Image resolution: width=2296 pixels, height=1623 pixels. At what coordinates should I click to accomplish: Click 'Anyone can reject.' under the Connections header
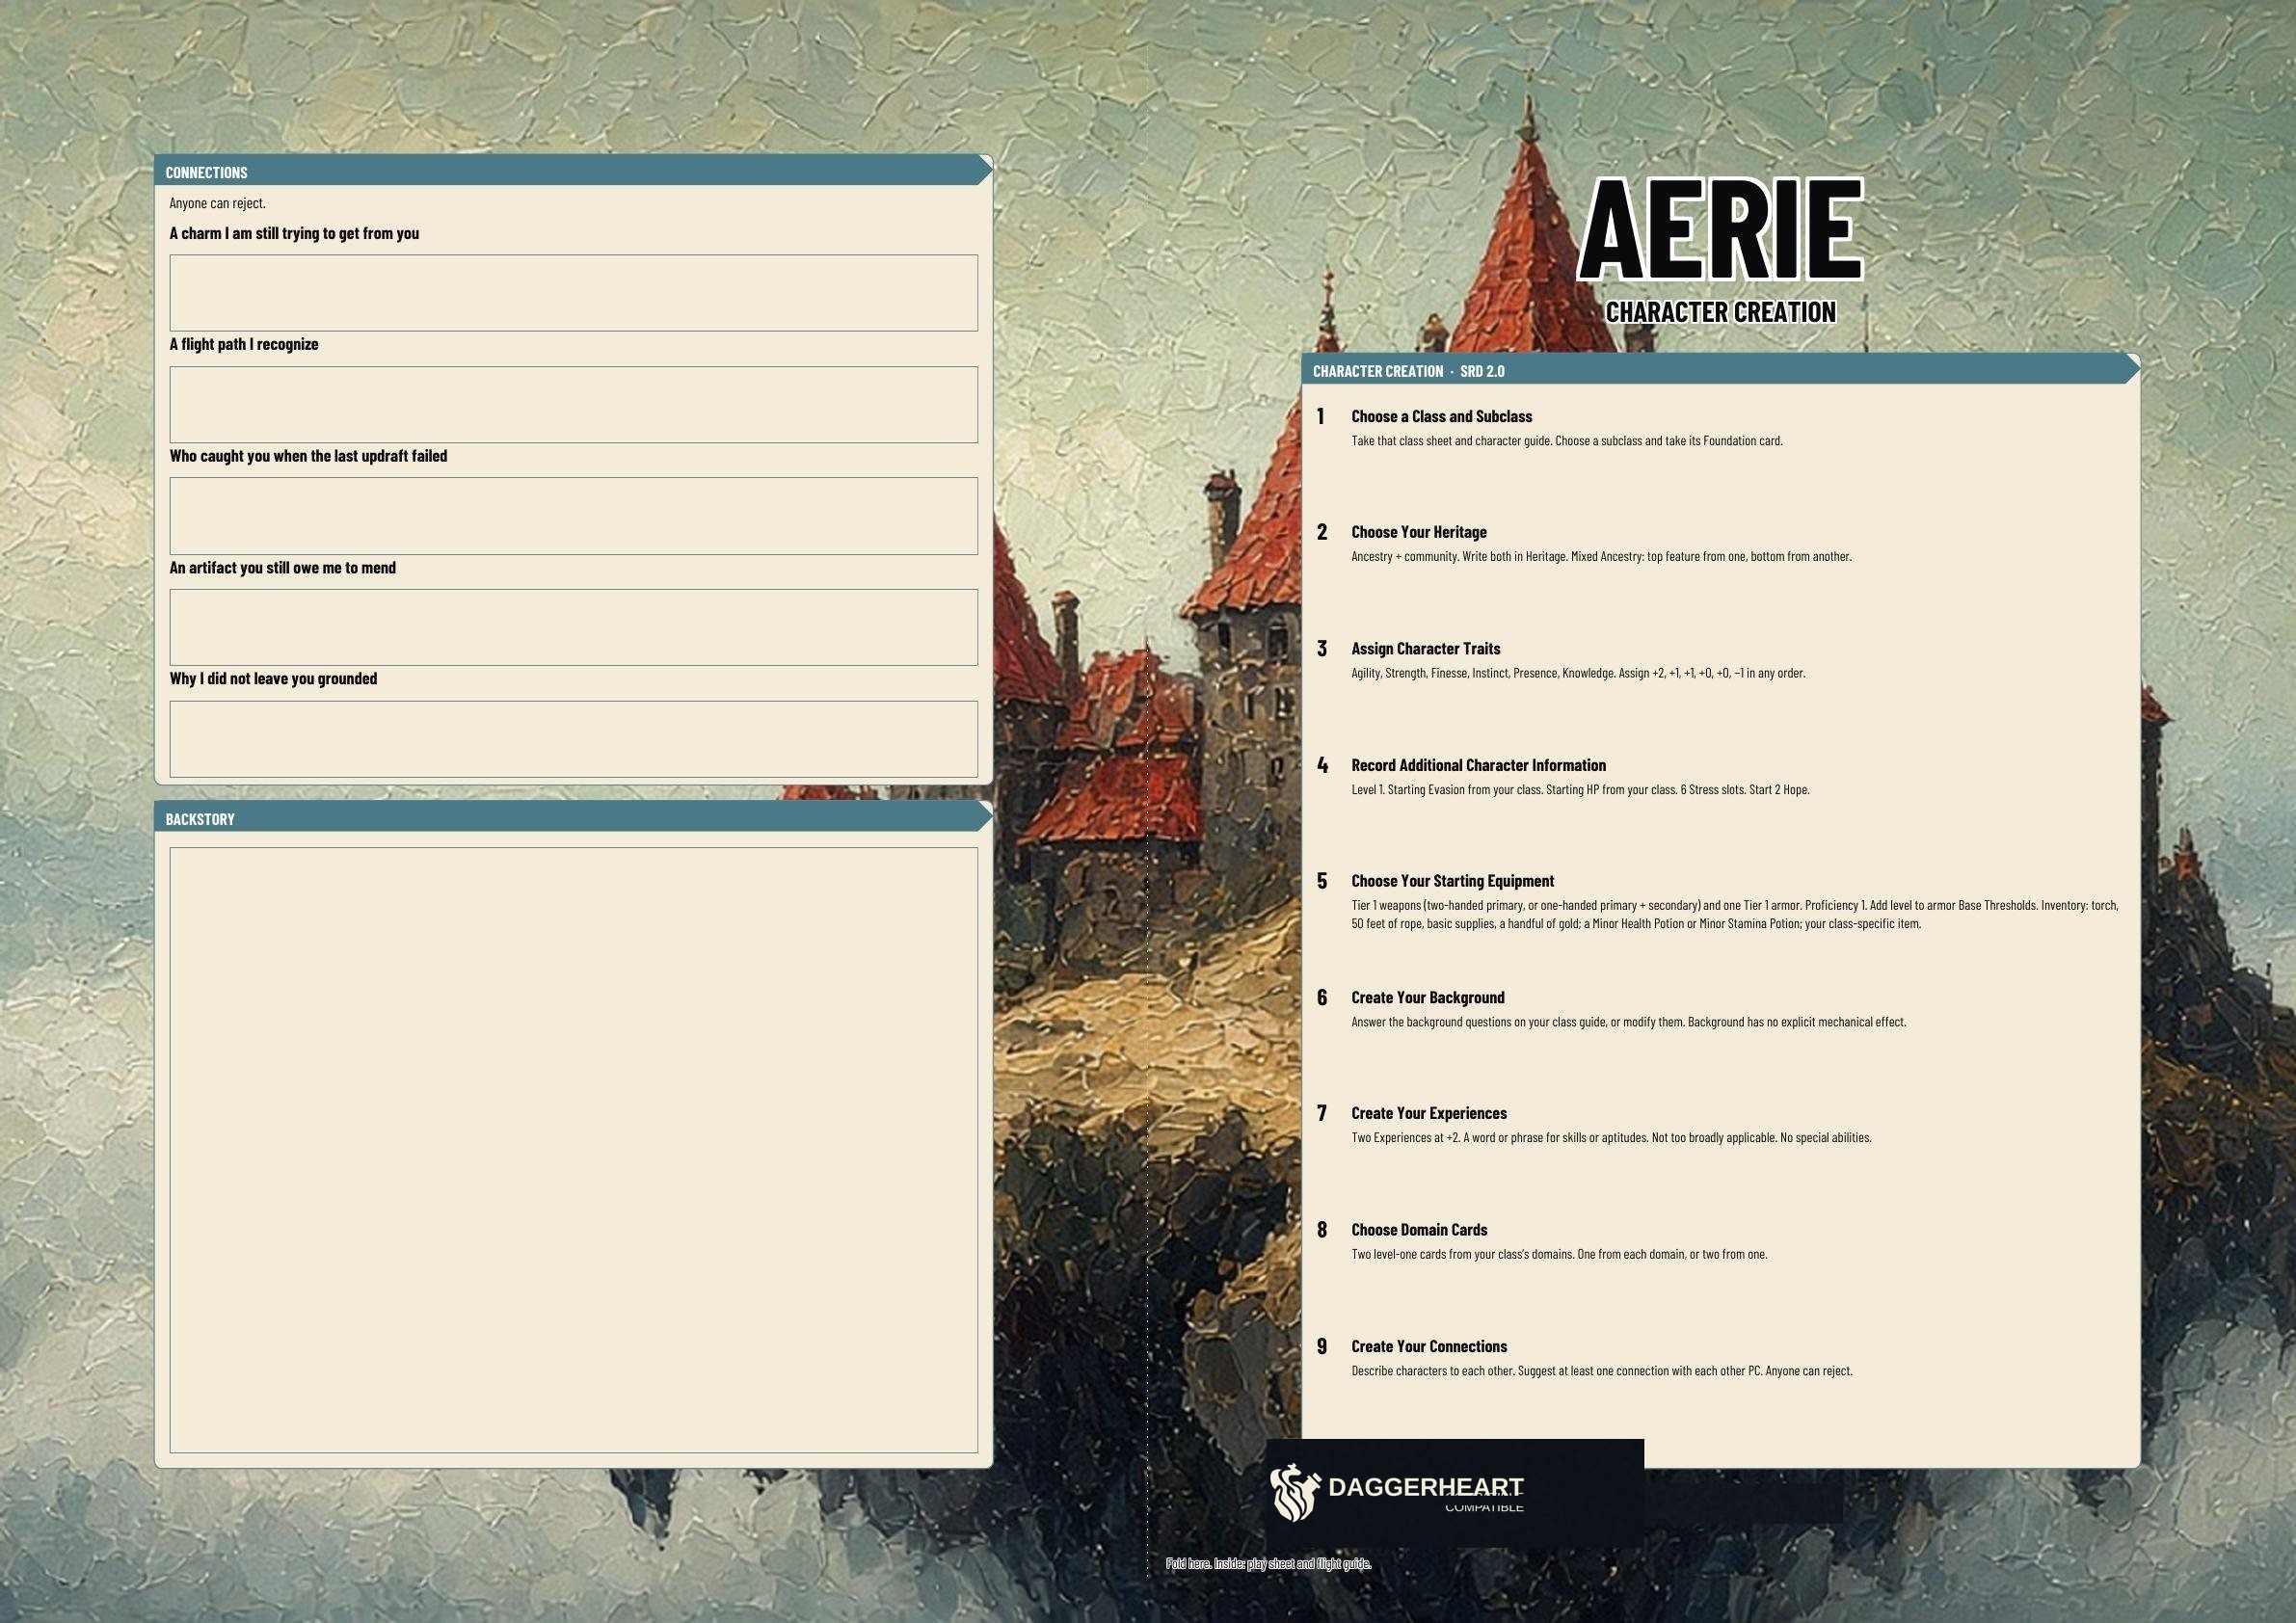click(217, 203)
